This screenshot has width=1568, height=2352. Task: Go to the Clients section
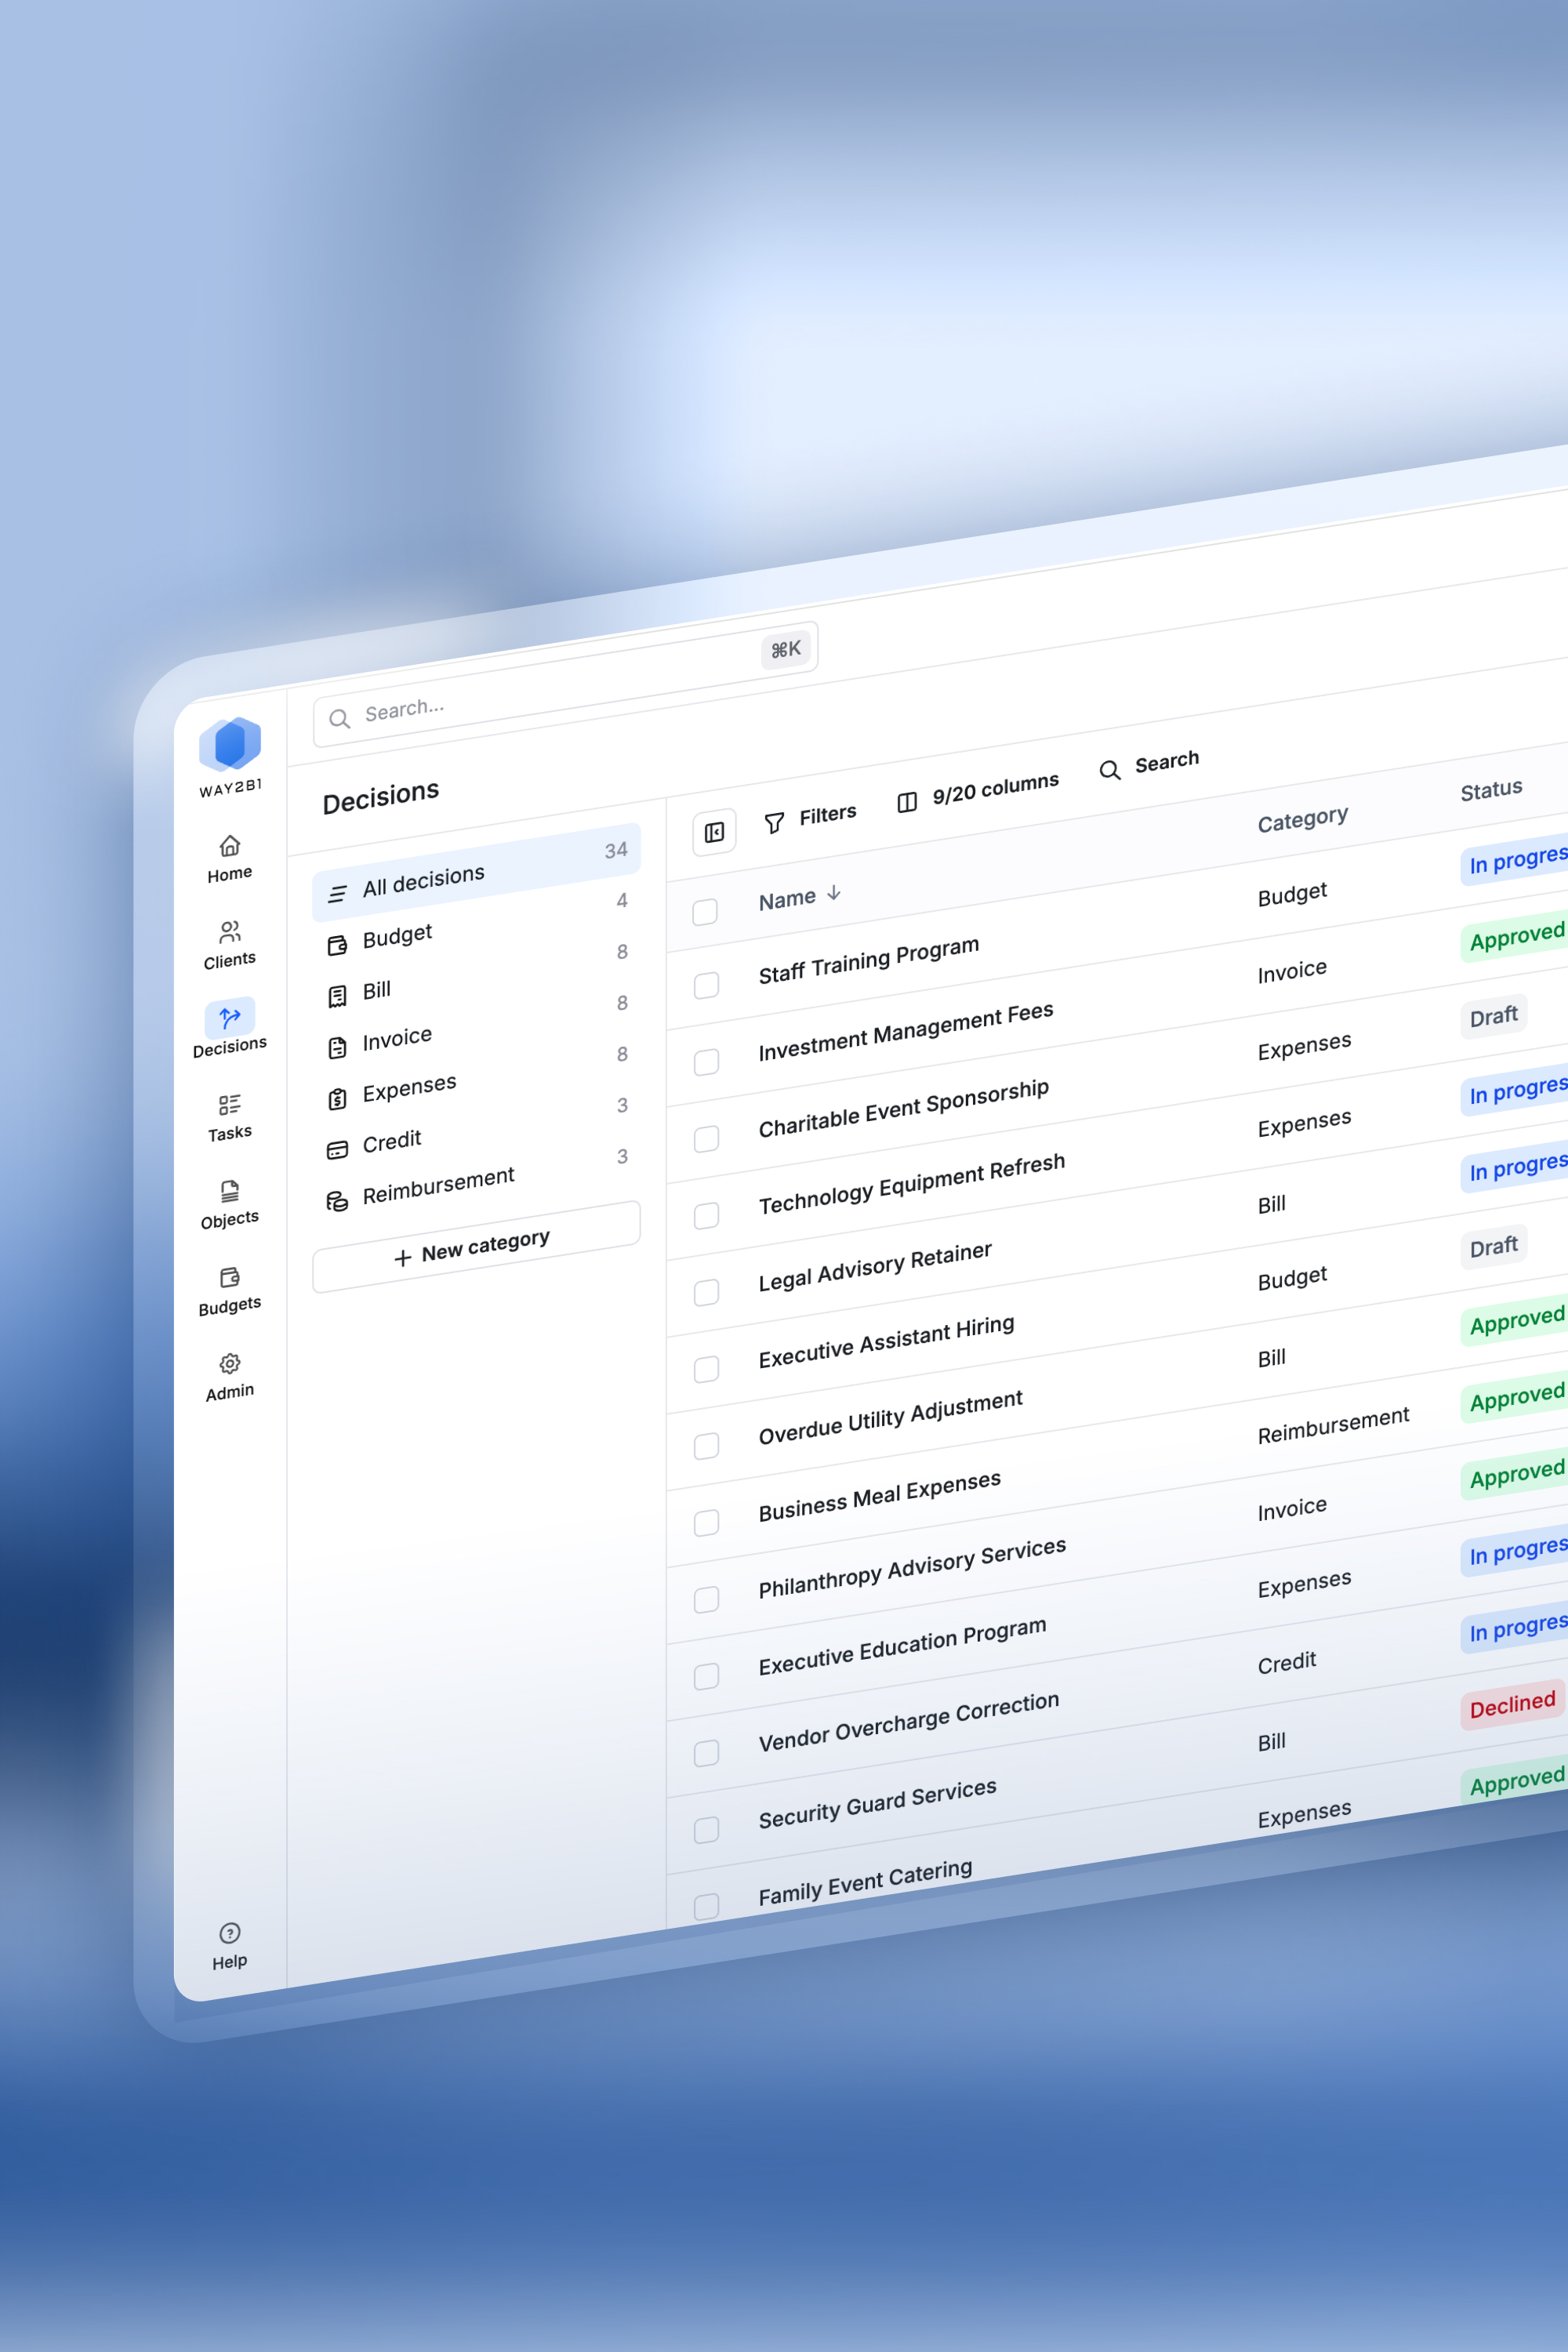point(229,944)
